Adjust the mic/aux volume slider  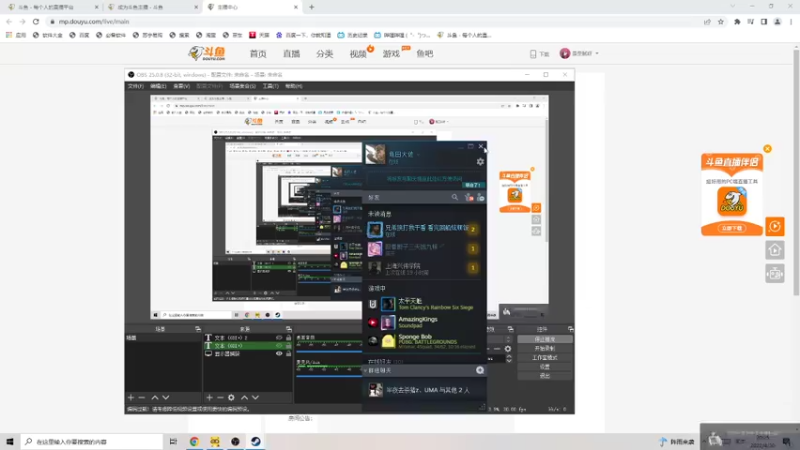[x=329, y=376]
